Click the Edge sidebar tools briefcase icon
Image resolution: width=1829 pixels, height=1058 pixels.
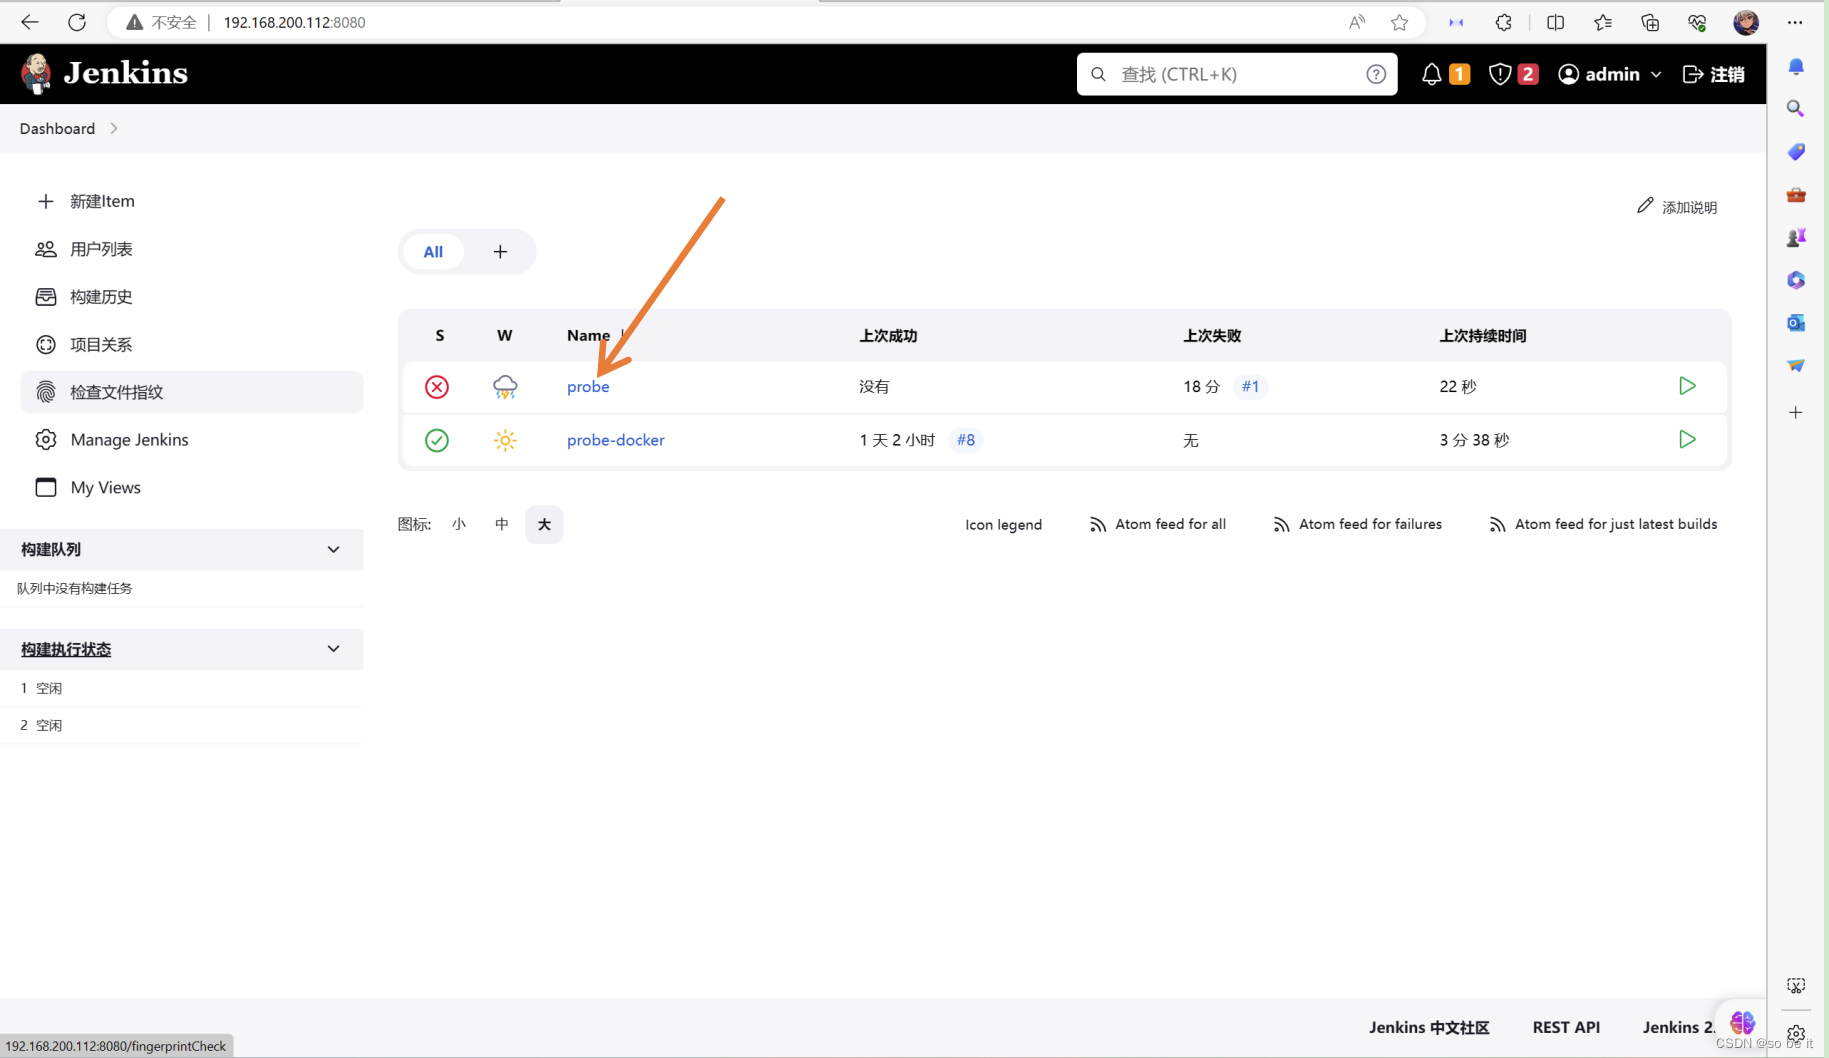point(1796,194)
